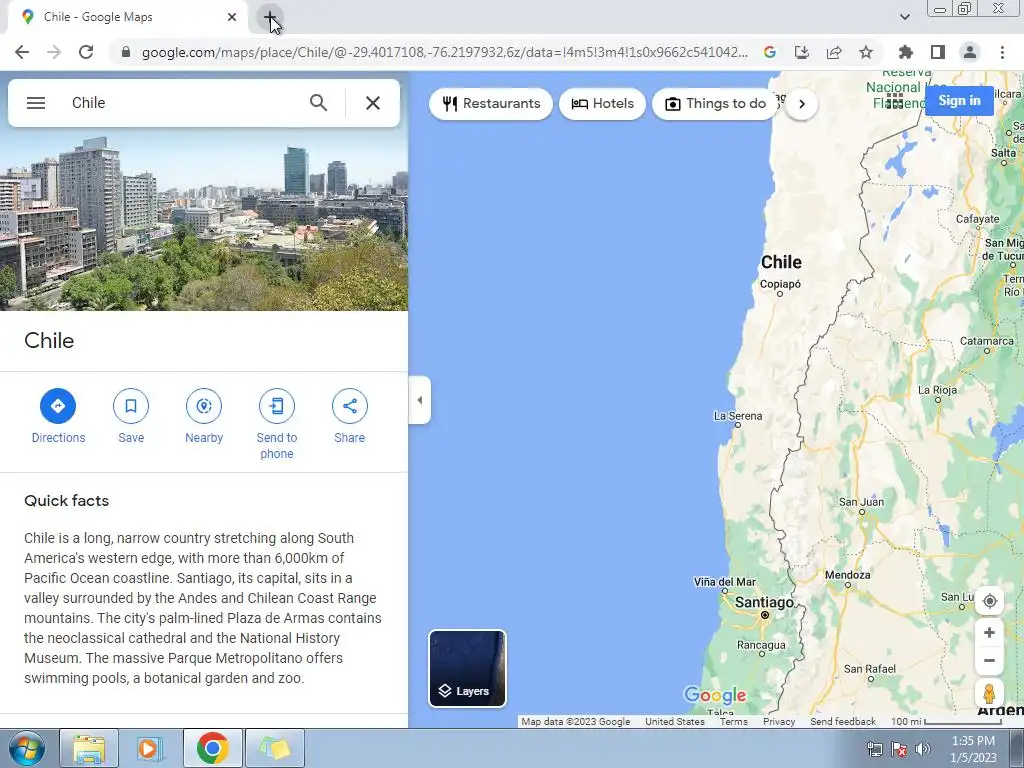
Task: Go back in browser history
Action: click(22, 52)
